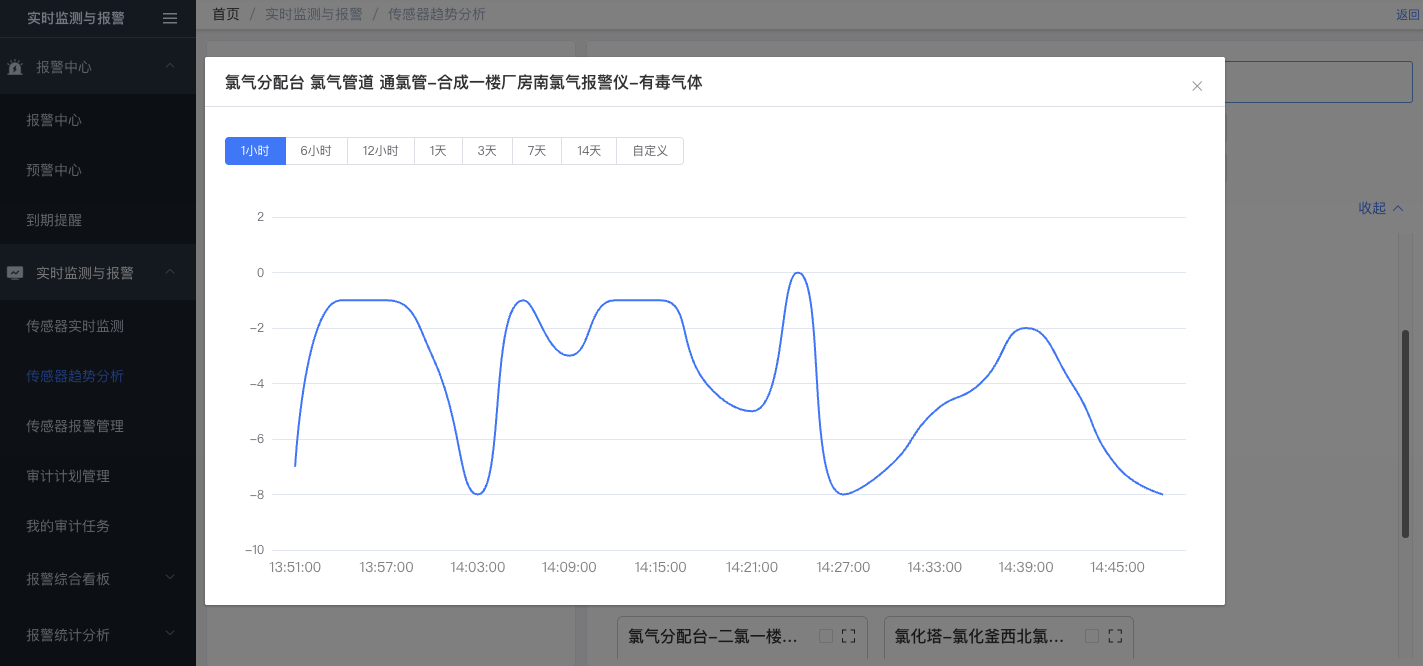
Task: Click the 实时监测与报警 monitor icon
Action: point(15,273)
